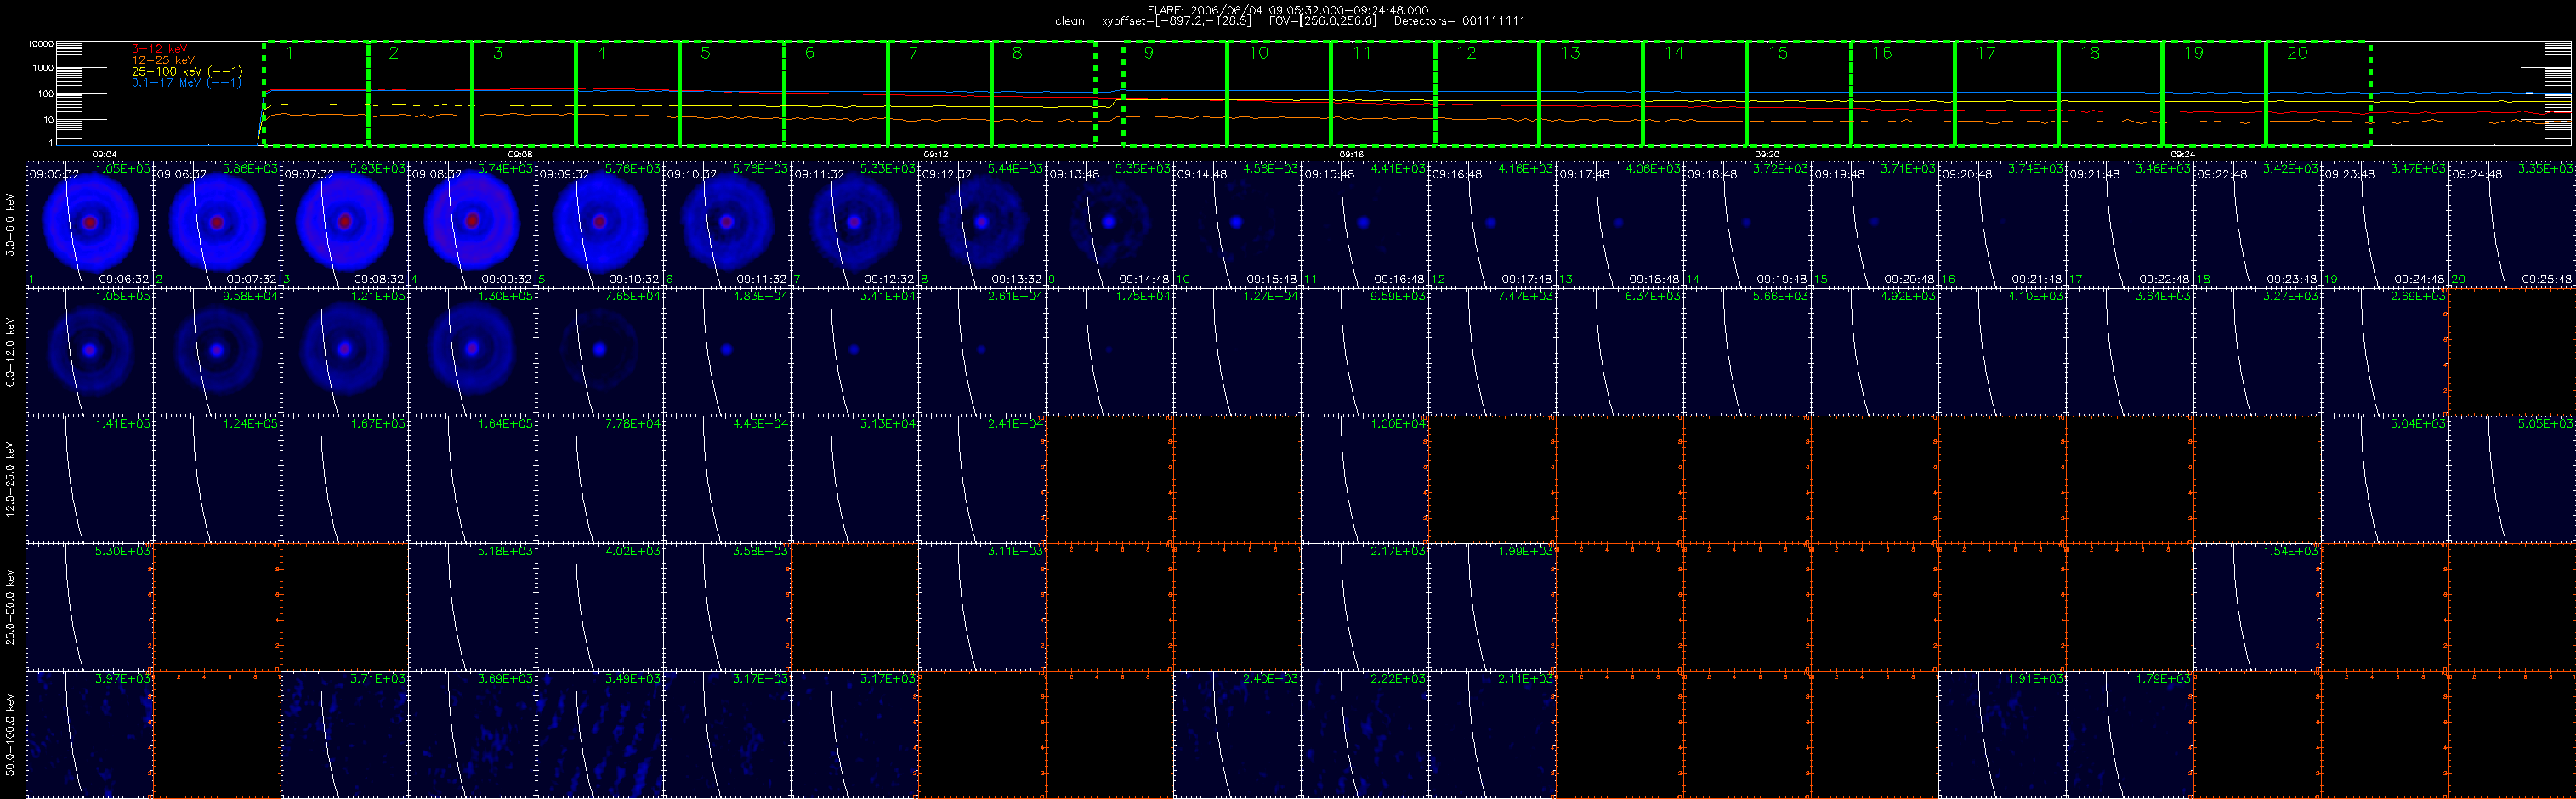Viewport: 2576px width, 799px height.
Task: Open 25-50 keV image with peak 4.02E+03
Action: [x=600, y=606]
